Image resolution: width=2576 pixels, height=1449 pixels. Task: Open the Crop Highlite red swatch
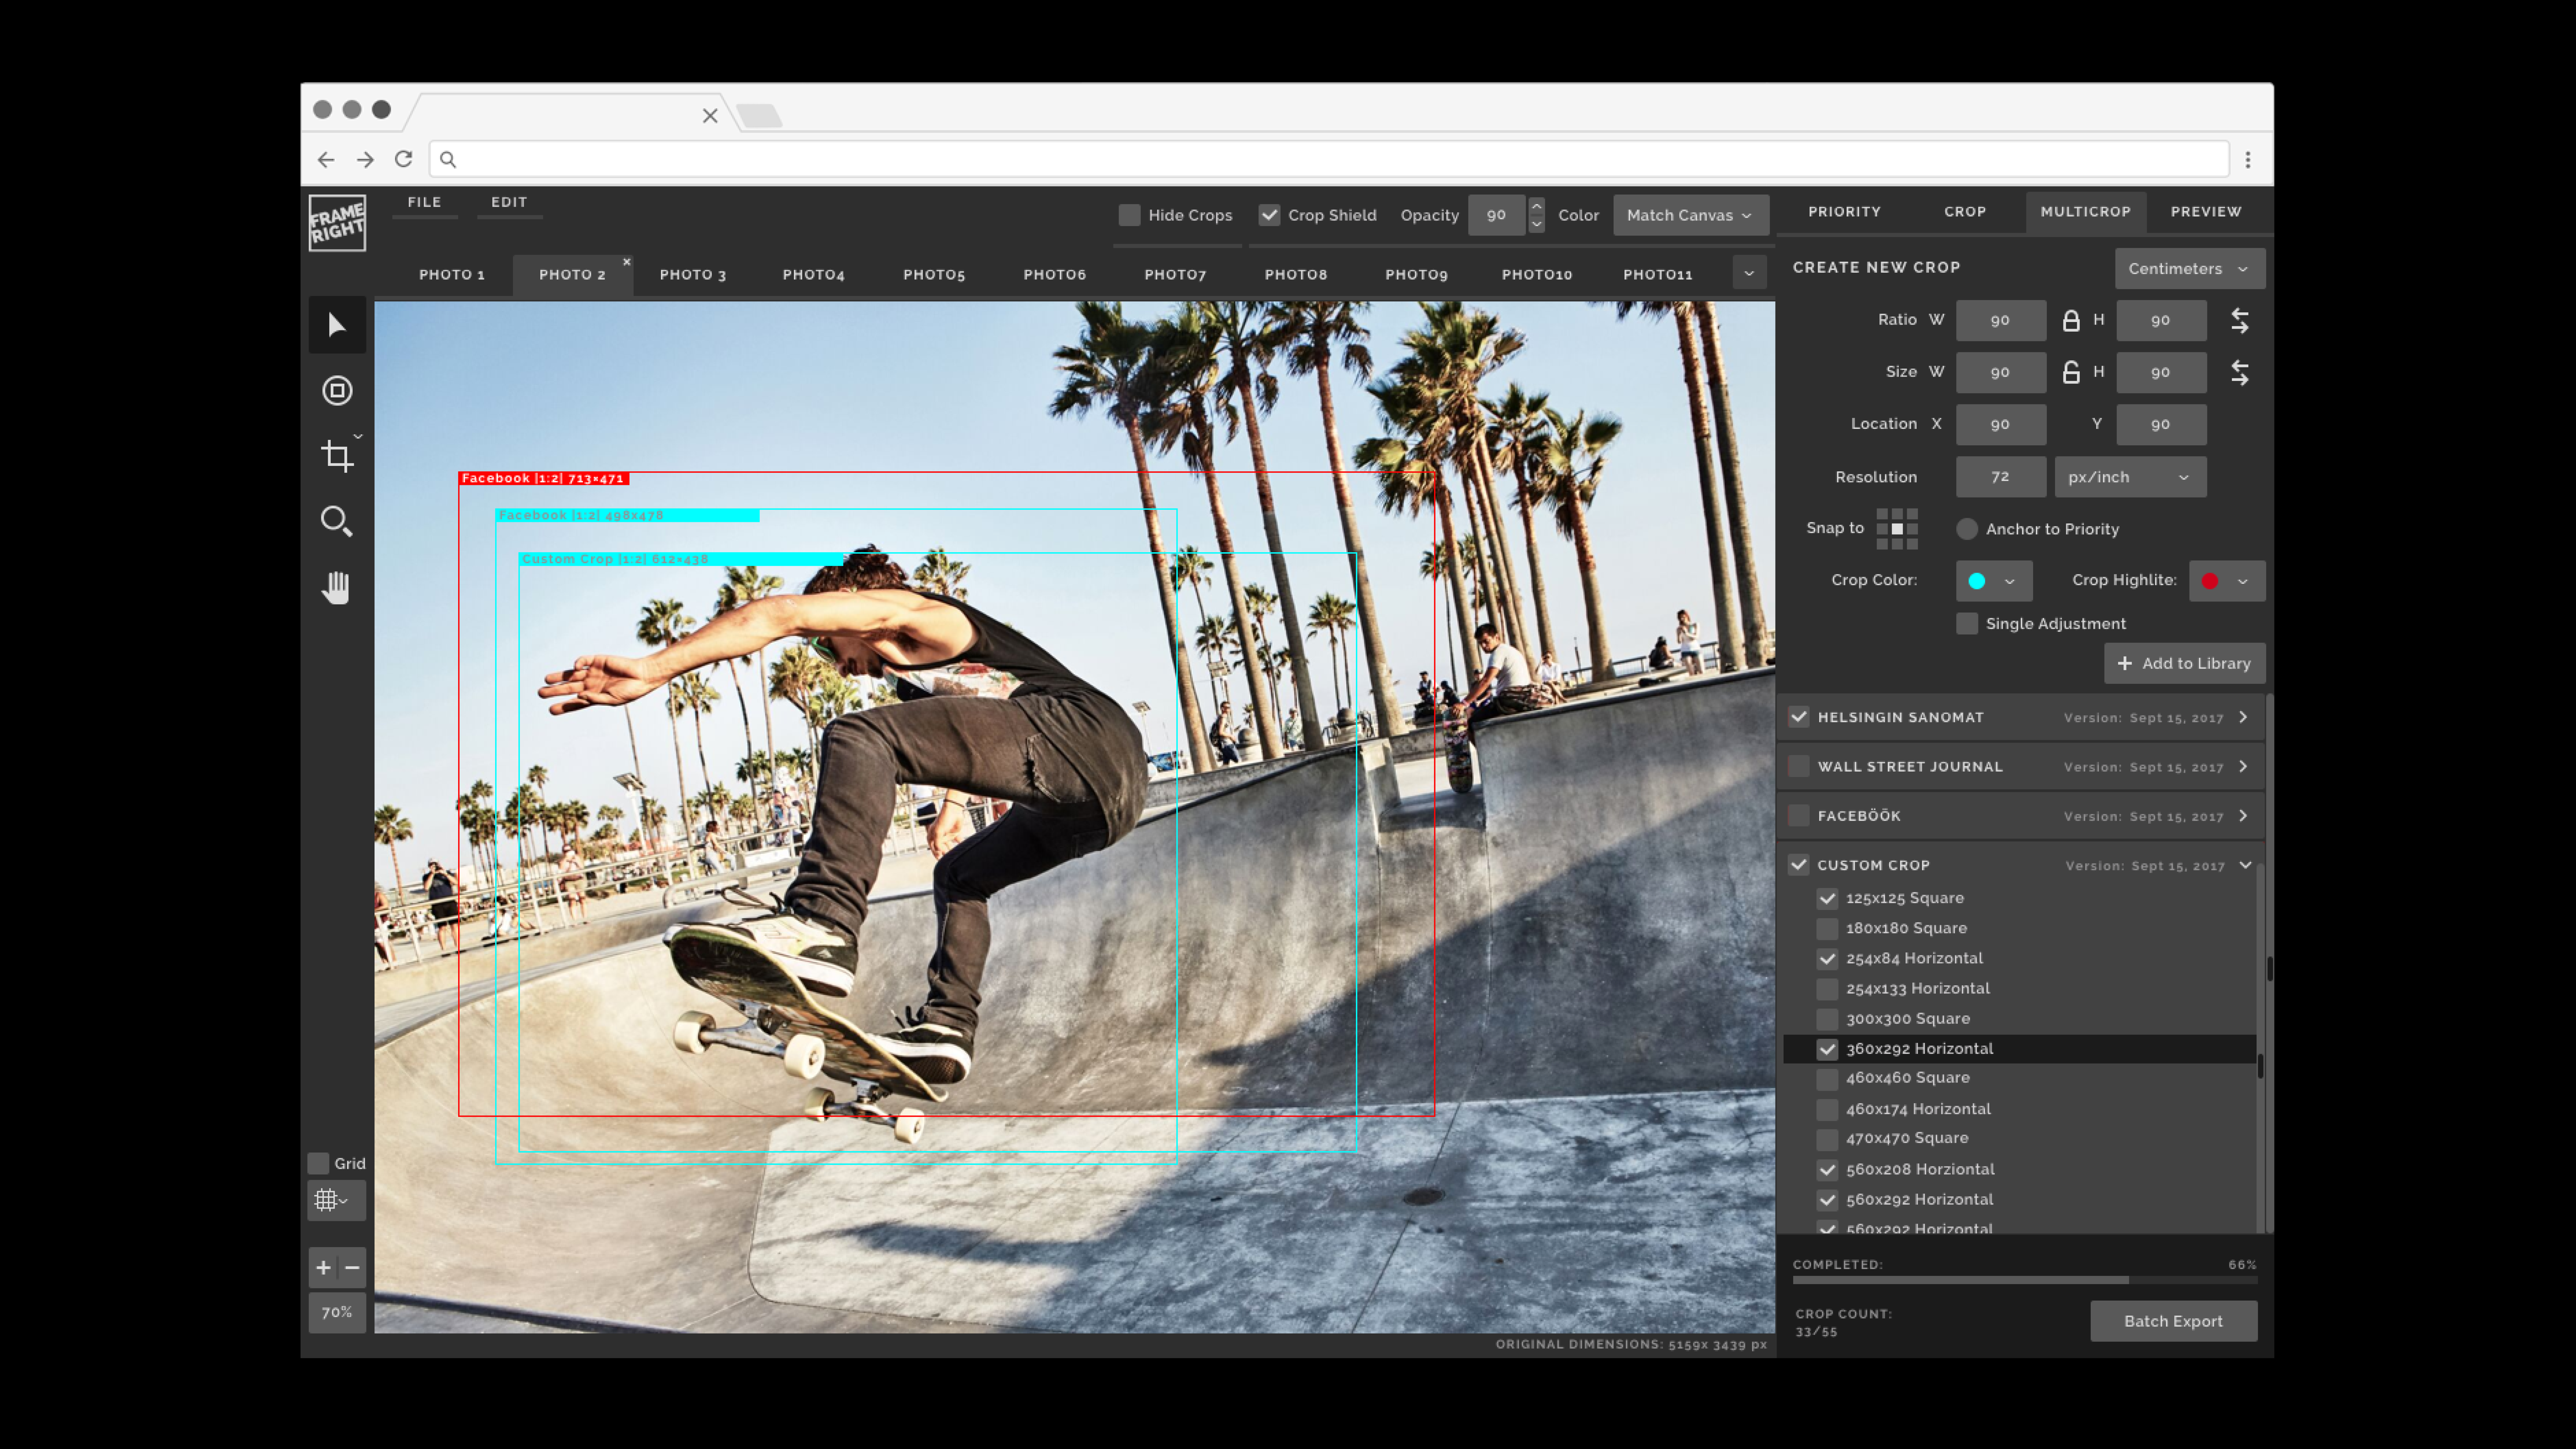pyautogui.click(x=2227, y=581)
